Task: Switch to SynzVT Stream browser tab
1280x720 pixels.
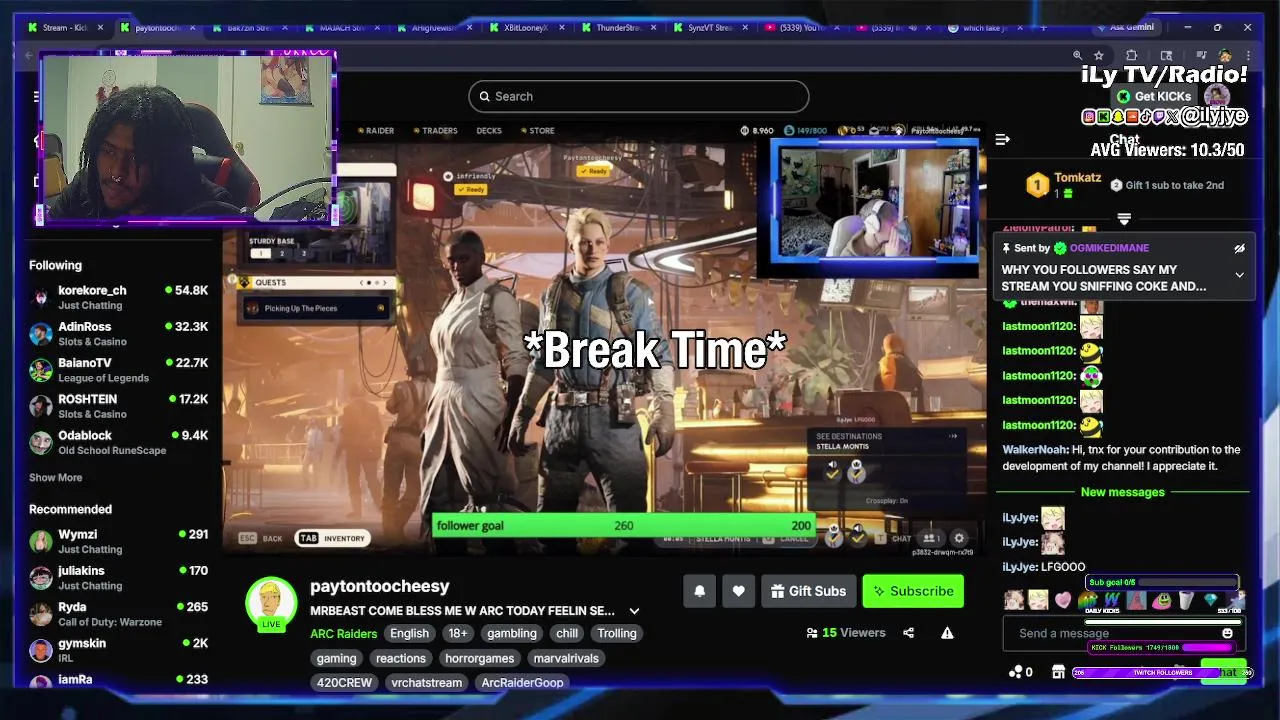Action: 713,28
